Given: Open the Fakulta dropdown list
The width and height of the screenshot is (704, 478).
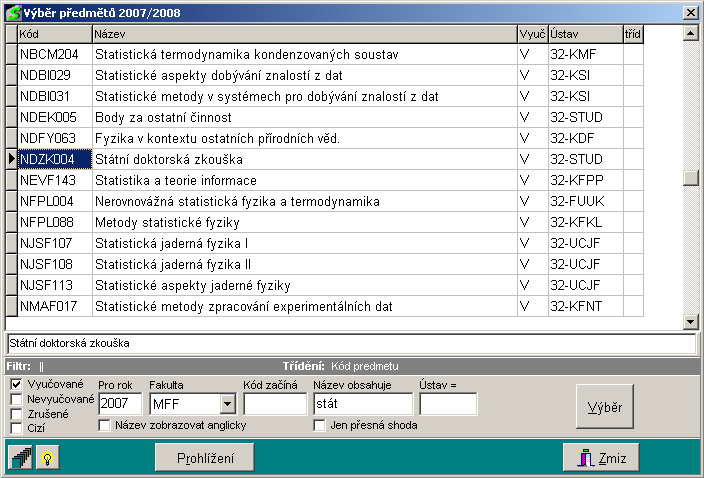Looking at the screenshot, I should point(227,404).
